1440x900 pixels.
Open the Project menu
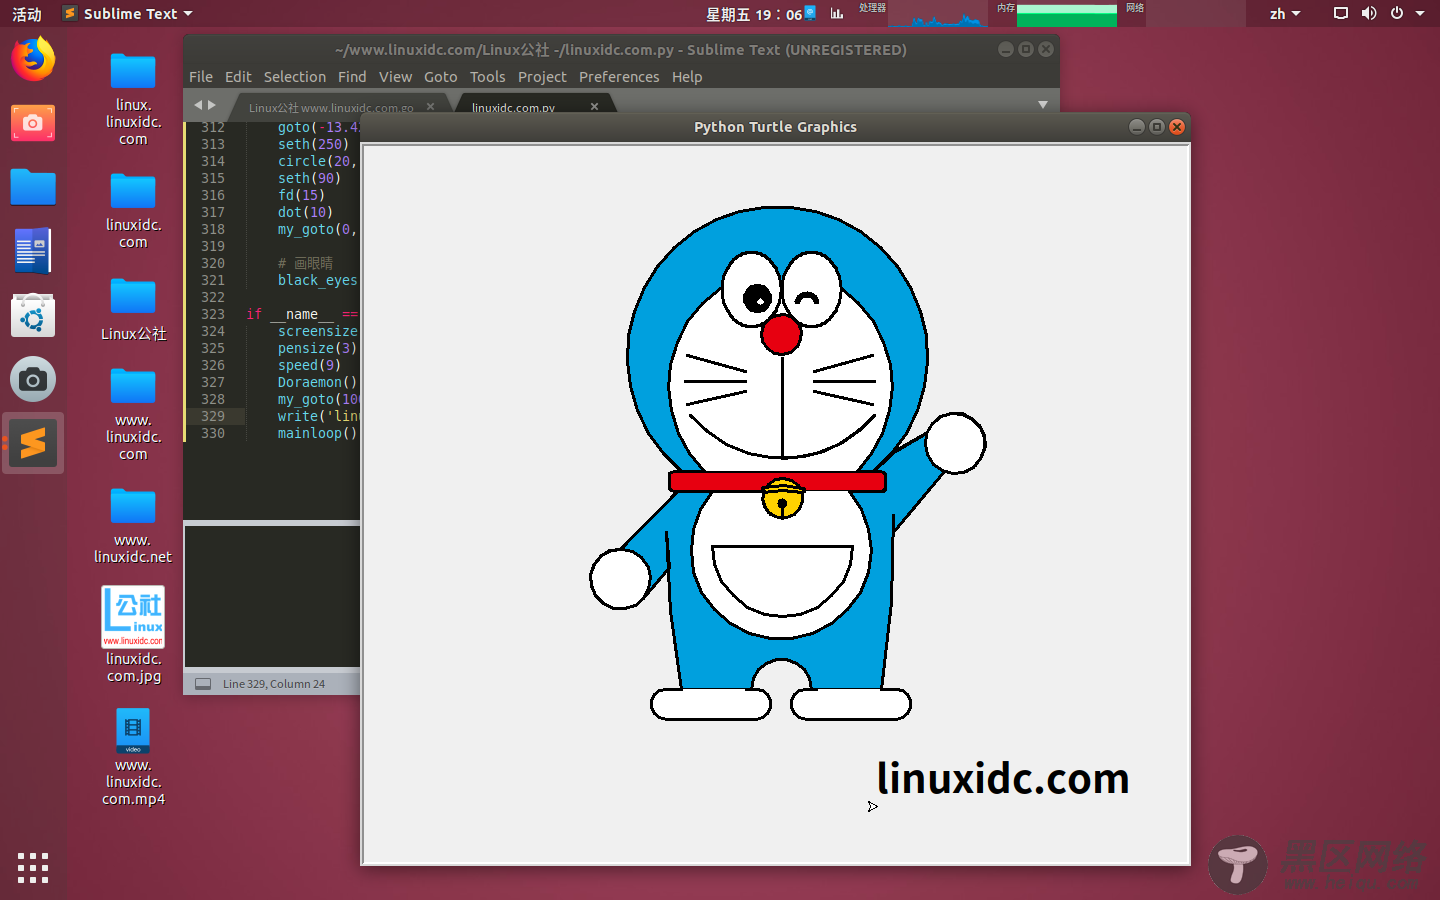click(542, 77)
